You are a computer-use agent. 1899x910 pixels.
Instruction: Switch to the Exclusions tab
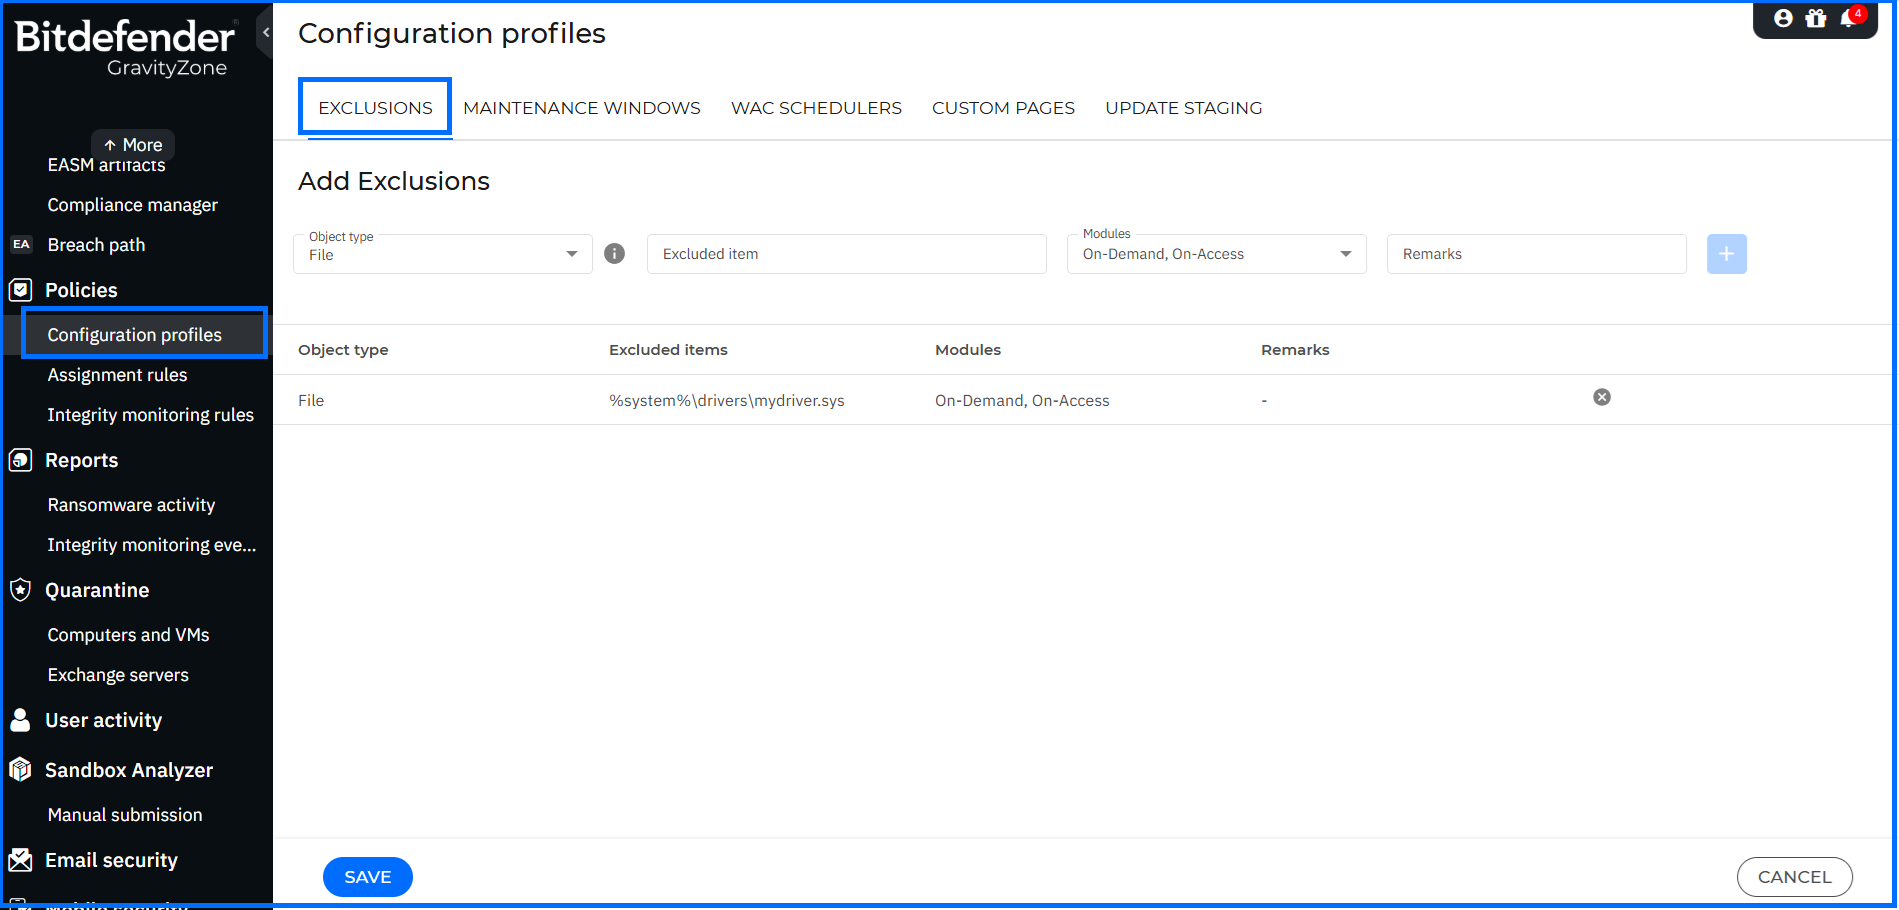coord(375,107)
